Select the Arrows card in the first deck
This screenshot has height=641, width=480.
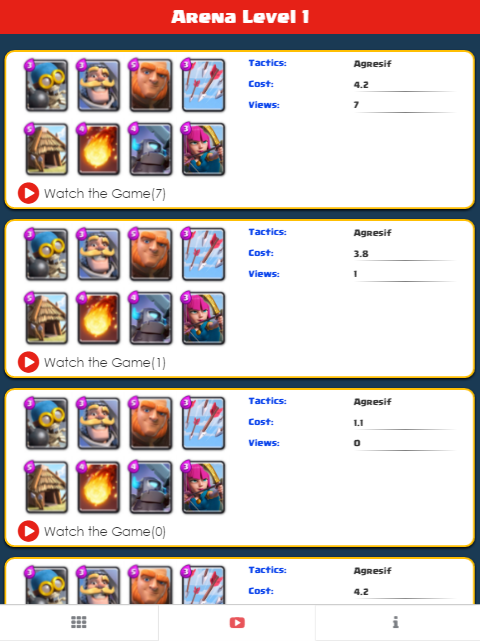[203, 85]
